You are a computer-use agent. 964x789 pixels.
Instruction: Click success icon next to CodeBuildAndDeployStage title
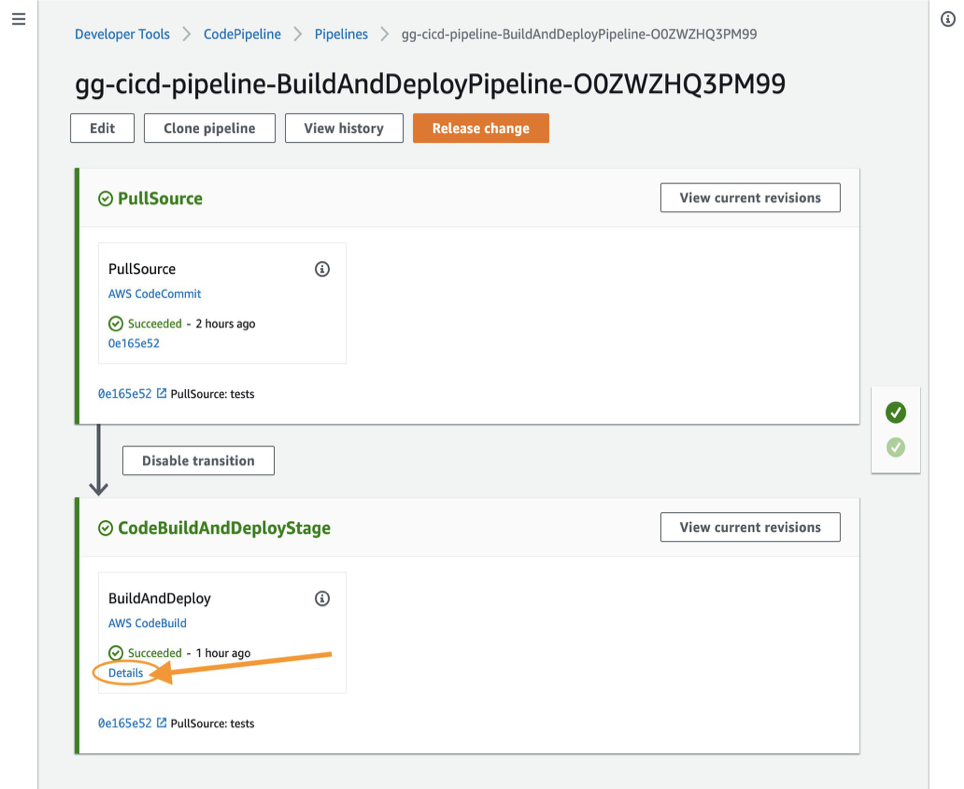tap(106, 528)
